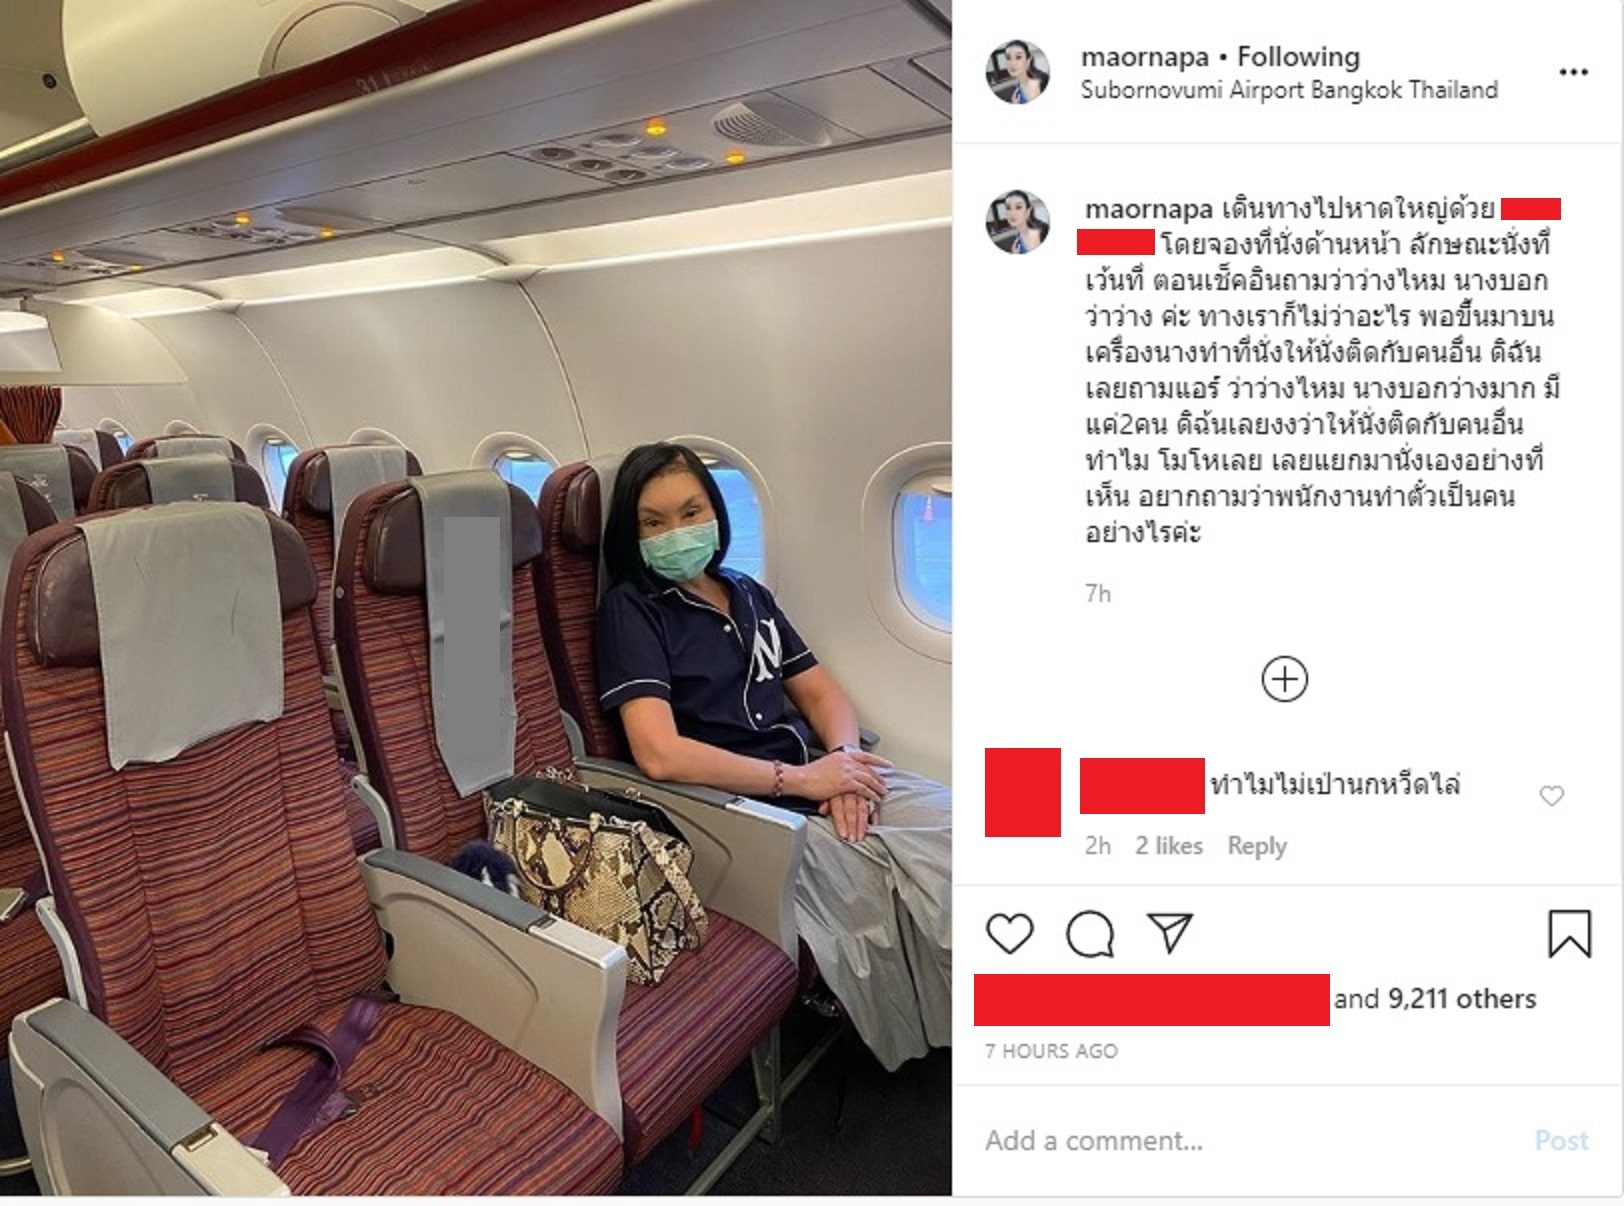
Task: Reply to the comment
Action: click(1257, 846)
